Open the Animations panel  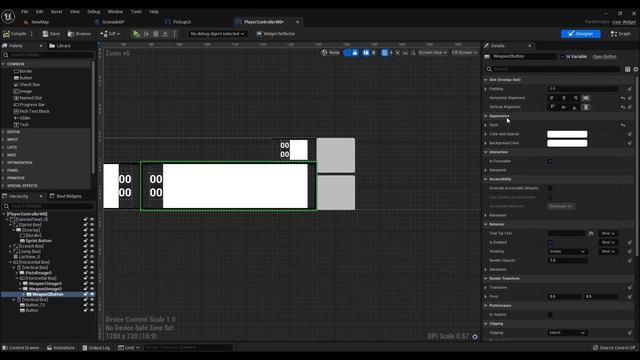(x=61, y=348)
